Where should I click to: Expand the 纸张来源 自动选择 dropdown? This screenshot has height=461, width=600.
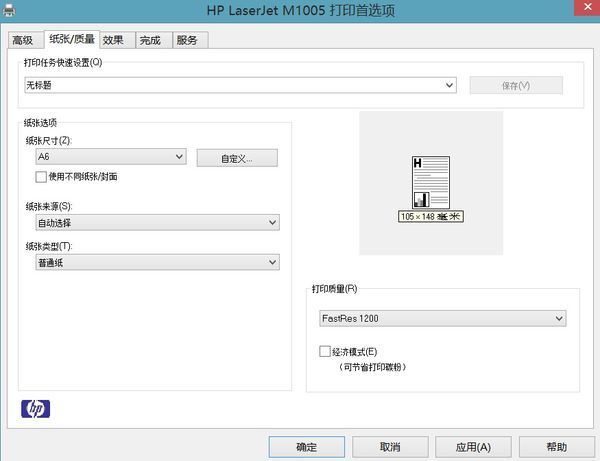pos(151,222)
